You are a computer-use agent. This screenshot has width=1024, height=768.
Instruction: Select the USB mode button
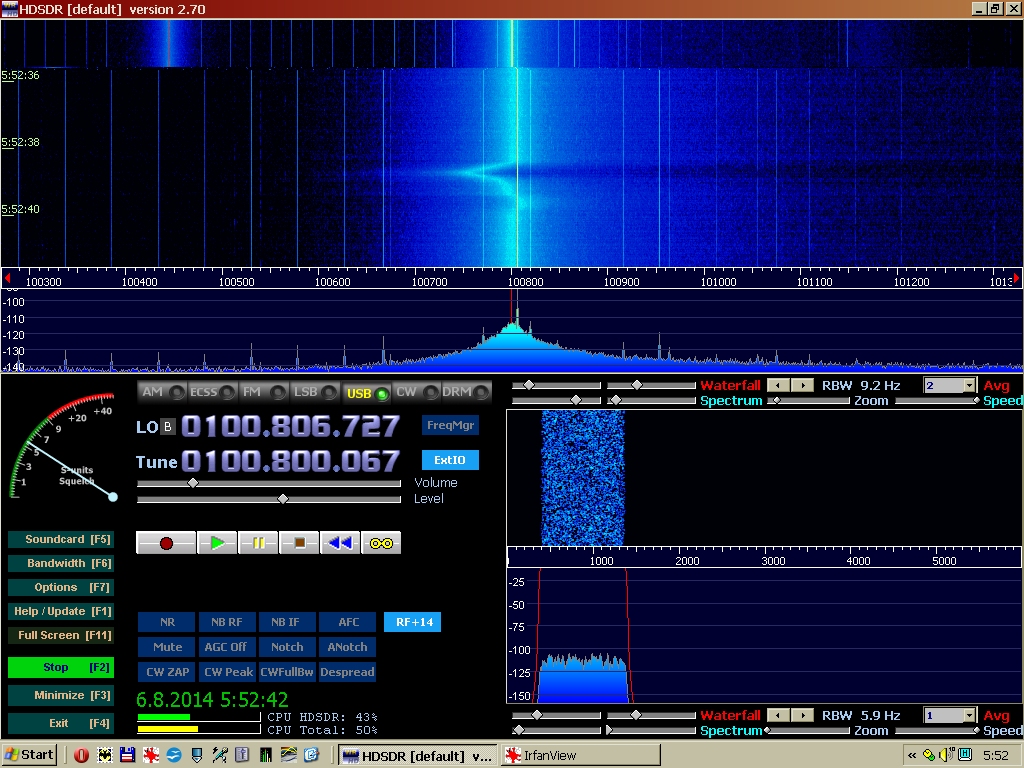coord(366,392)
